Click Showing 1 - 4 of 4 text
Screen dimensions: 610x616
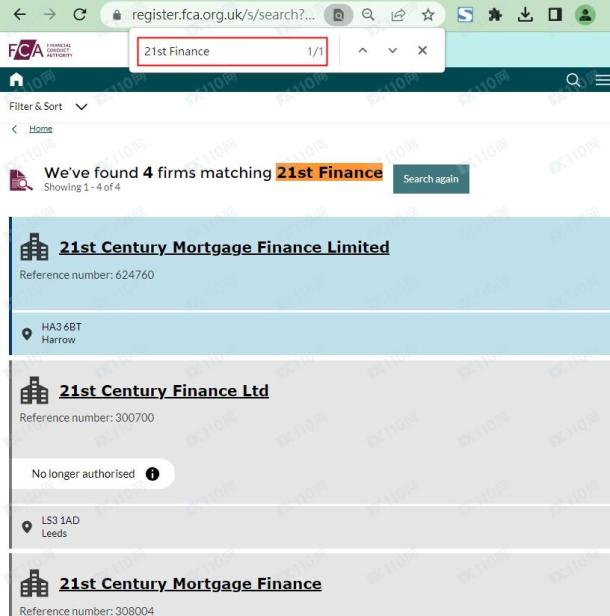(82, 187)
